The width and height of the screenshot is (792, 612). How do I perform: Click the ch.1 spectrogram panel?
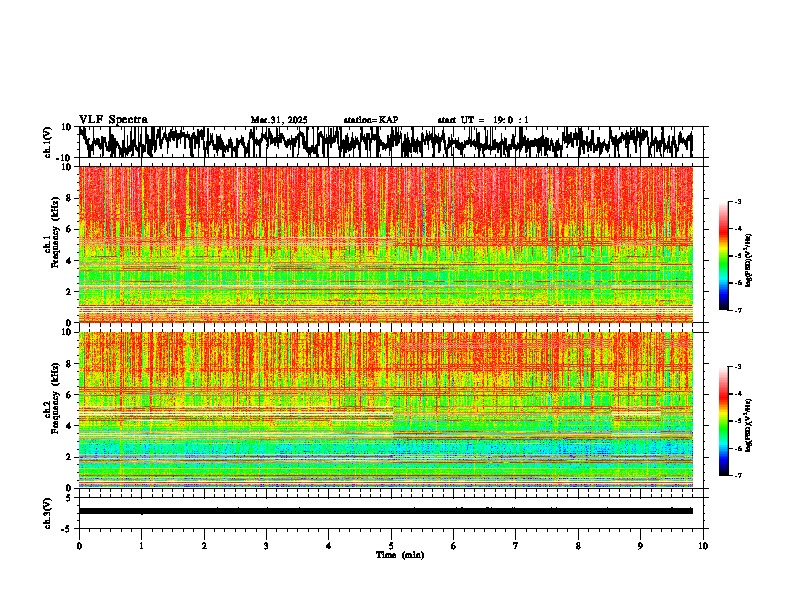point(385,244)
